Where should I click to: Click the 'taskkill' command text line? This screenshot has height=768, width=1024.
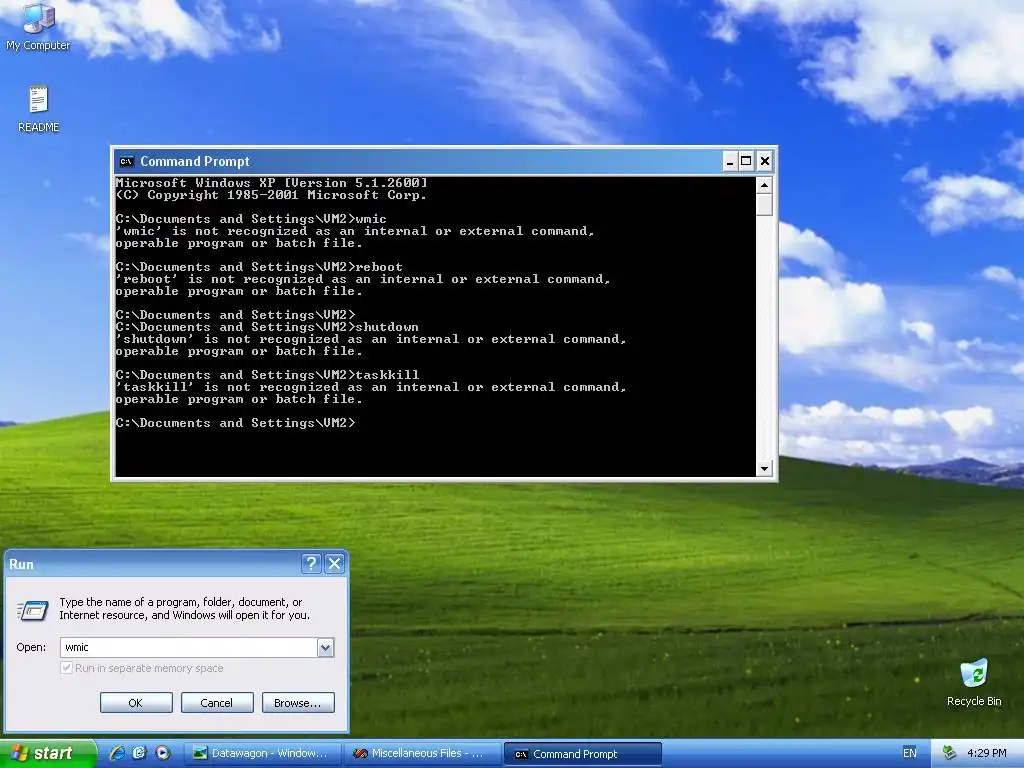click(268, 375)
